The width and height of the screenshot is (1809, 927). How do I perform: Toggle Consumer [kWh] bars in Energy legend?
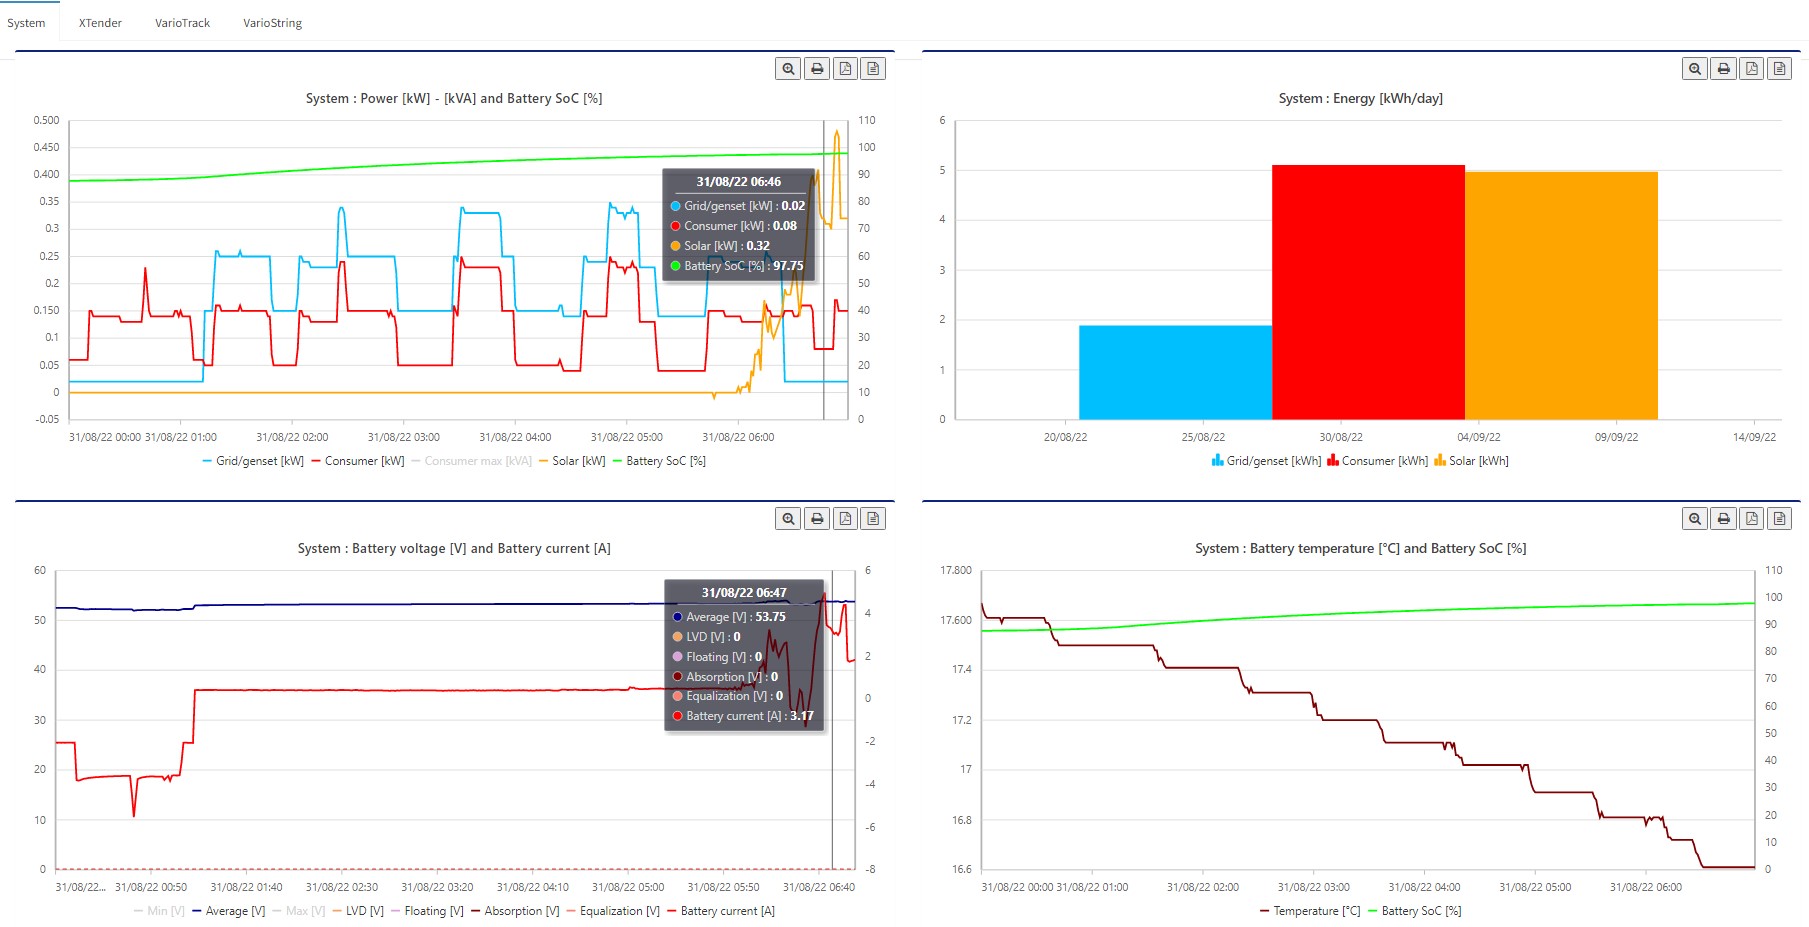coord(1378,461)
